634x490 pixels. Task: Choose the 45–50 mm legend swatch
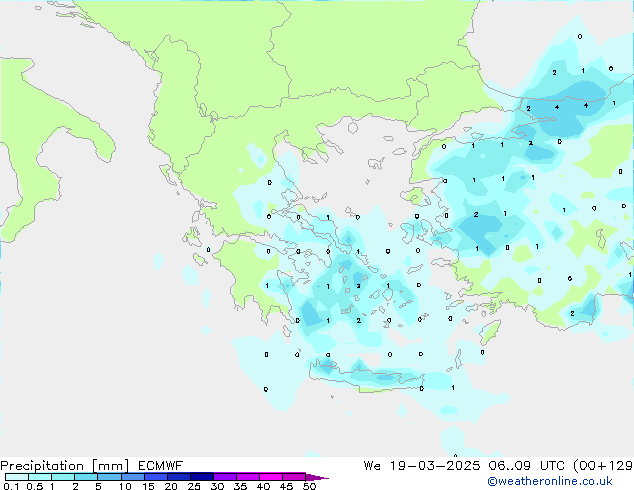click(294, 477)
